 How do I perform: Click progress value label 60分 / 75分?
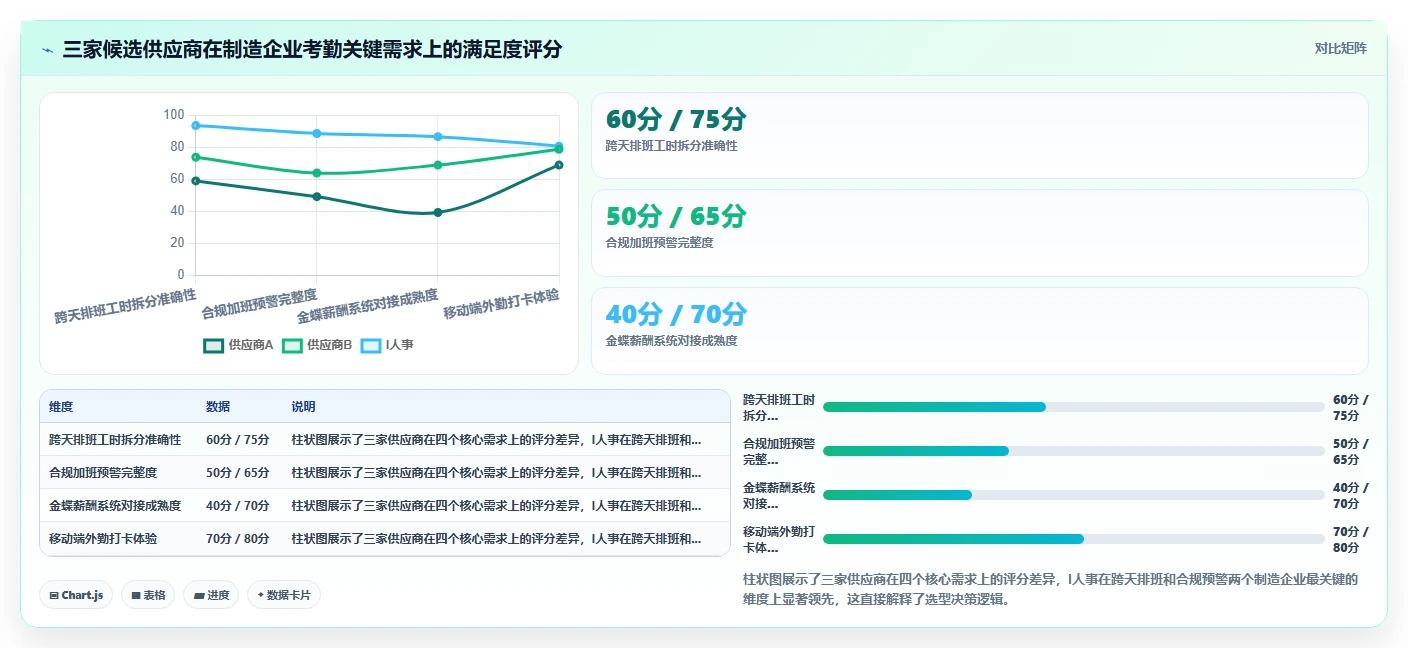(1351, 408)
